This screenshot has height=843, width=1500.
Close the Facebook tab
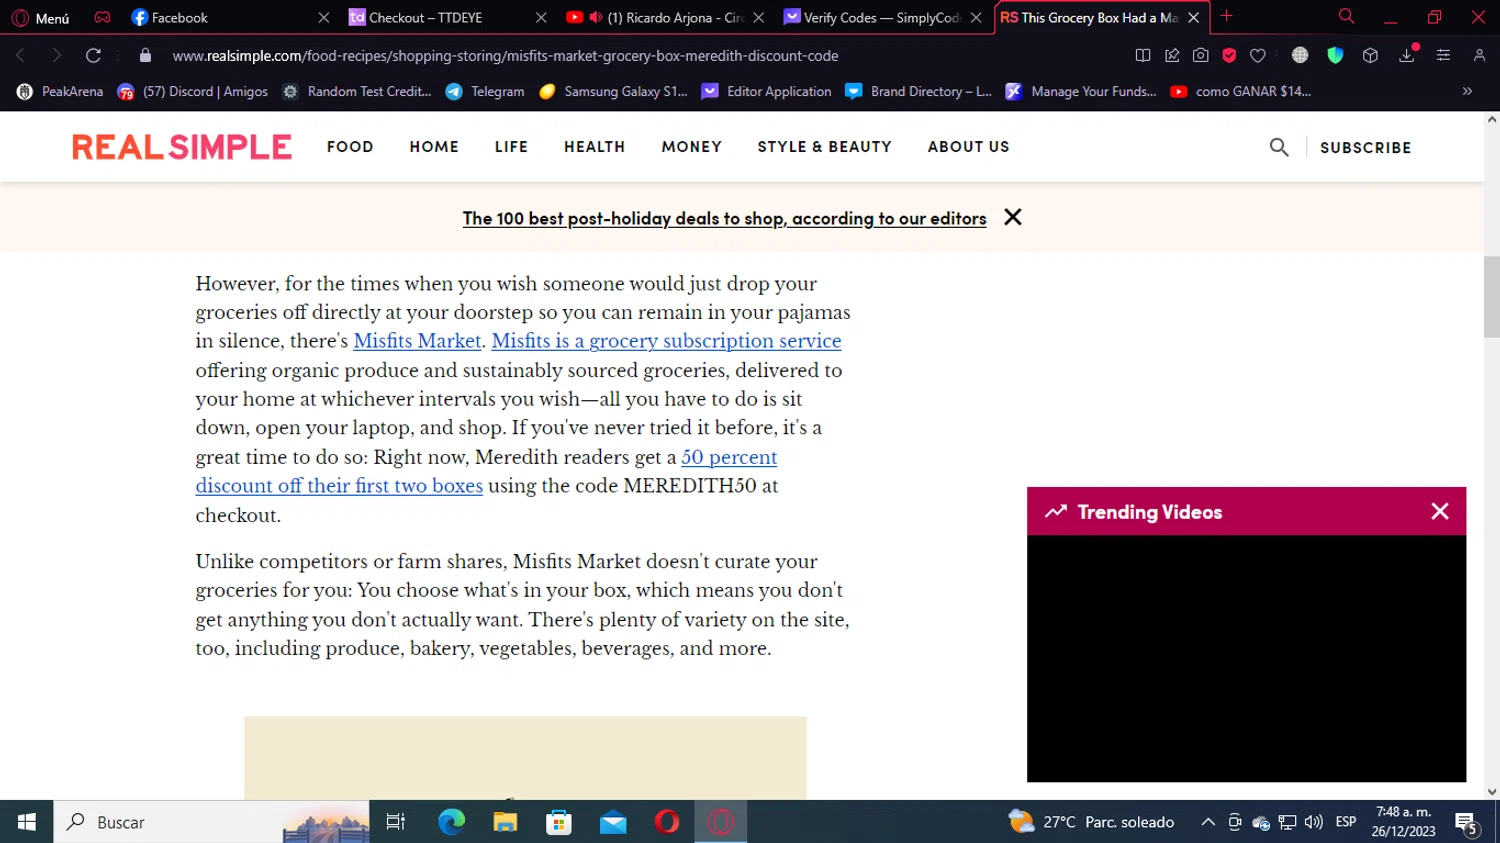pyautogui.click(x=323, y=17)
